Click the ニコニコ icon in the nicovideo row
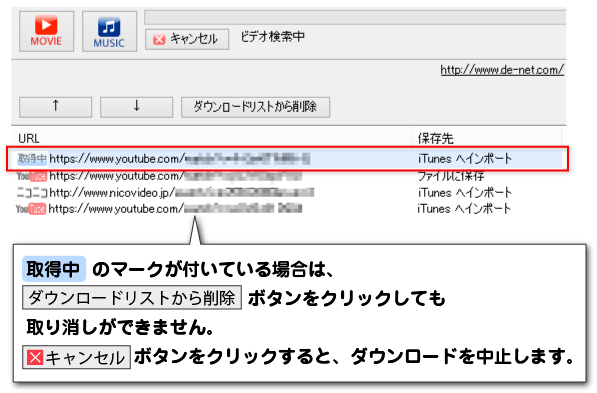597x393 pixels. [32, 193]
